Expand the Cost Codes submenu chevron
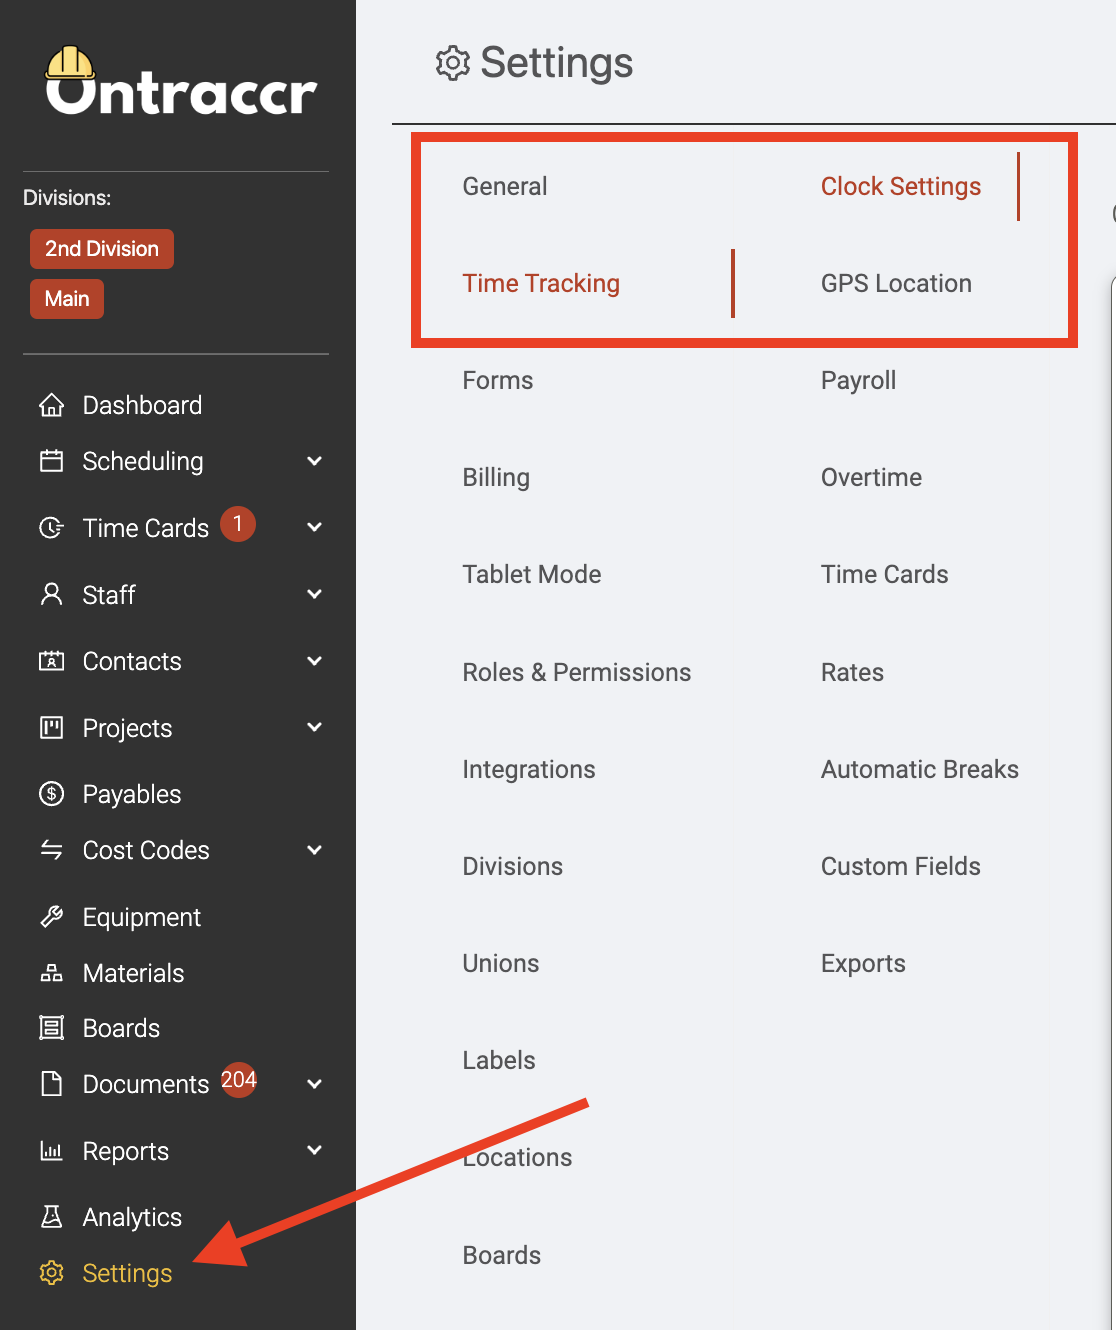This screenshot has height=1330, width=1116. [315, 850]
